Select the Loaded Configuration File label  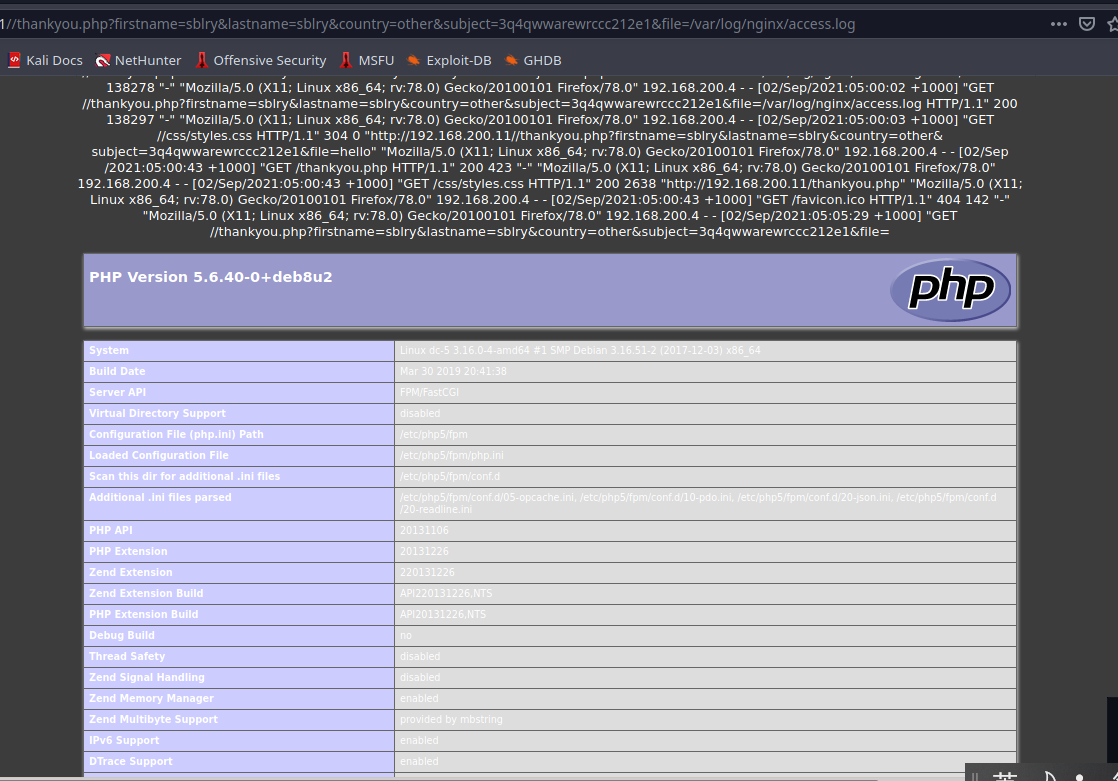click(x=159, y=455)
